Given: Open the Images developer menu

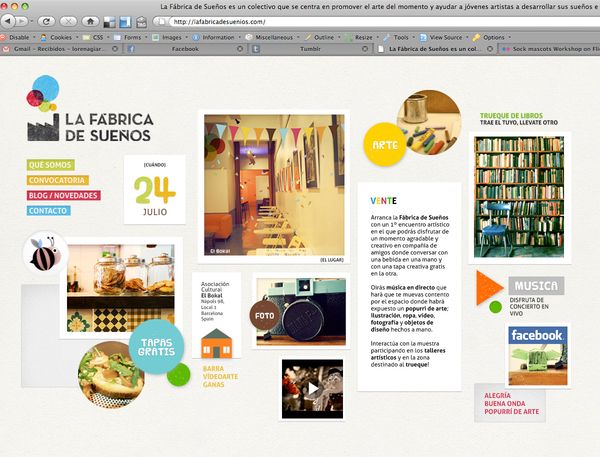Looking at the screenshot, I should pyautogui.click(x=170, y=37).
